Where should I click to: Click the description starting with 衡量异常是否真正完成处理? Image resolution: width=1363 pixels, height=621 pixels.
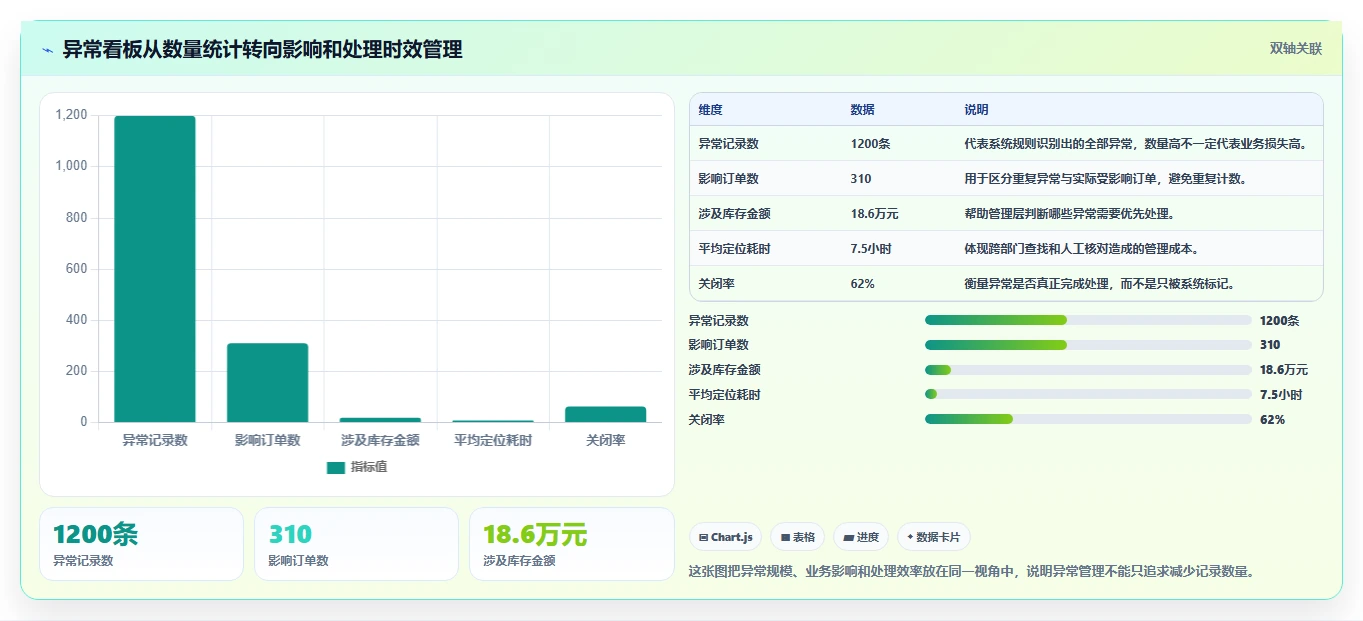coord(1099,284)
